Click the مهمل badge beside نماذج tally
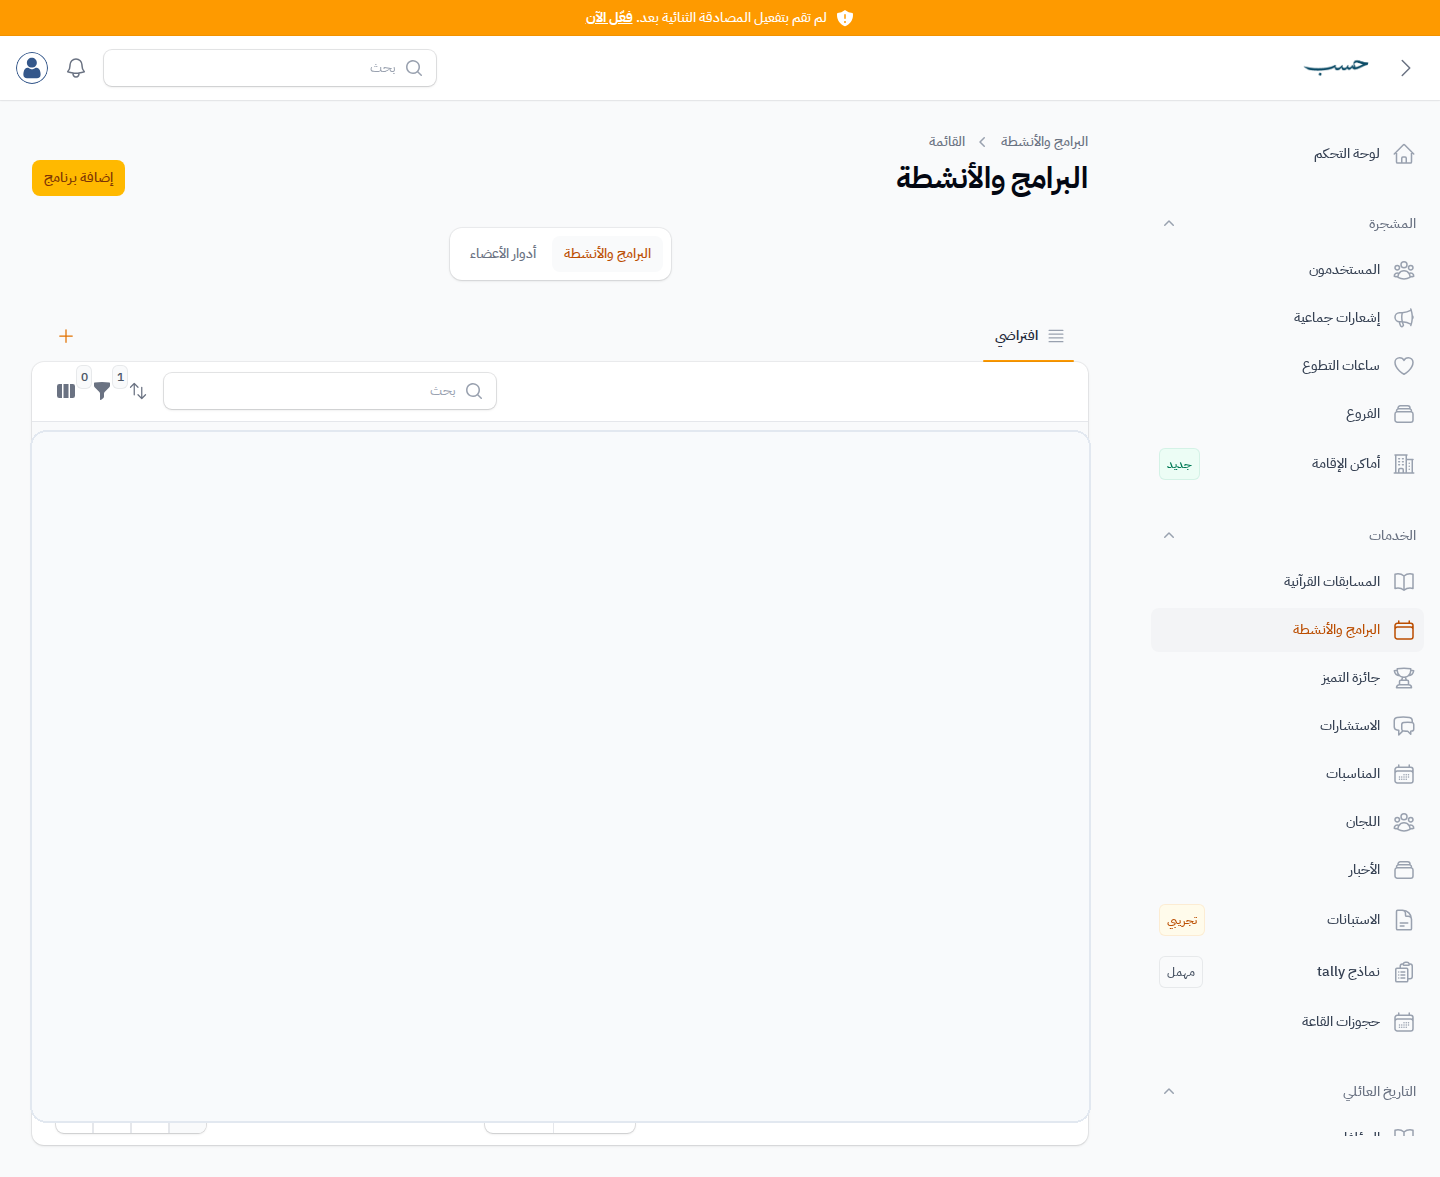Image resolution: width=1440 pixels, height=1177 pixels. [1181, 972]
